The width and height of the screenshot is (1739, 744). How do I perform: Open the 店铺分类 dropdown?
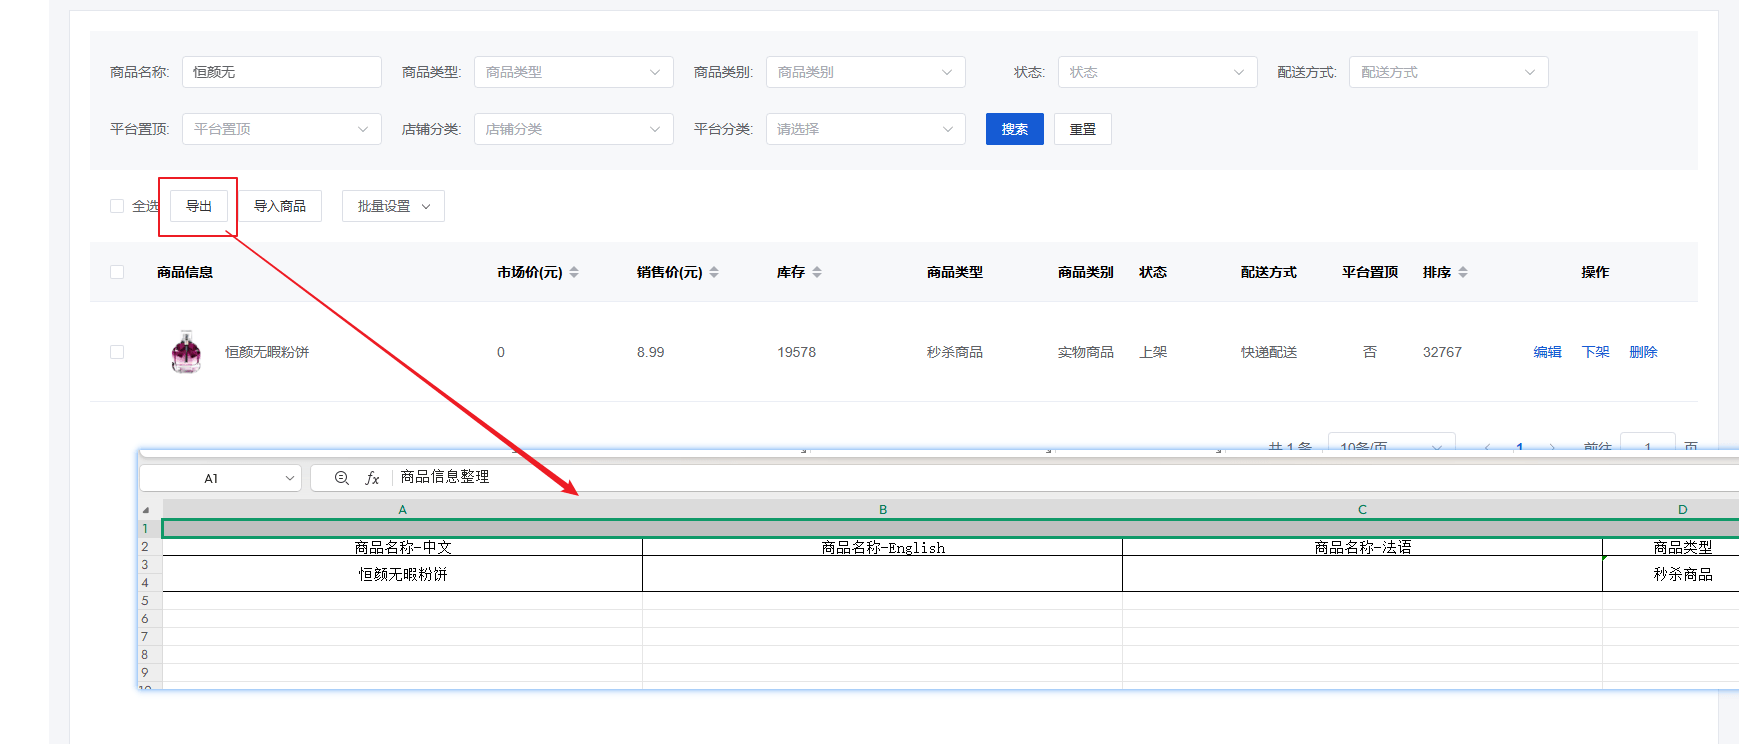[574, 129]
